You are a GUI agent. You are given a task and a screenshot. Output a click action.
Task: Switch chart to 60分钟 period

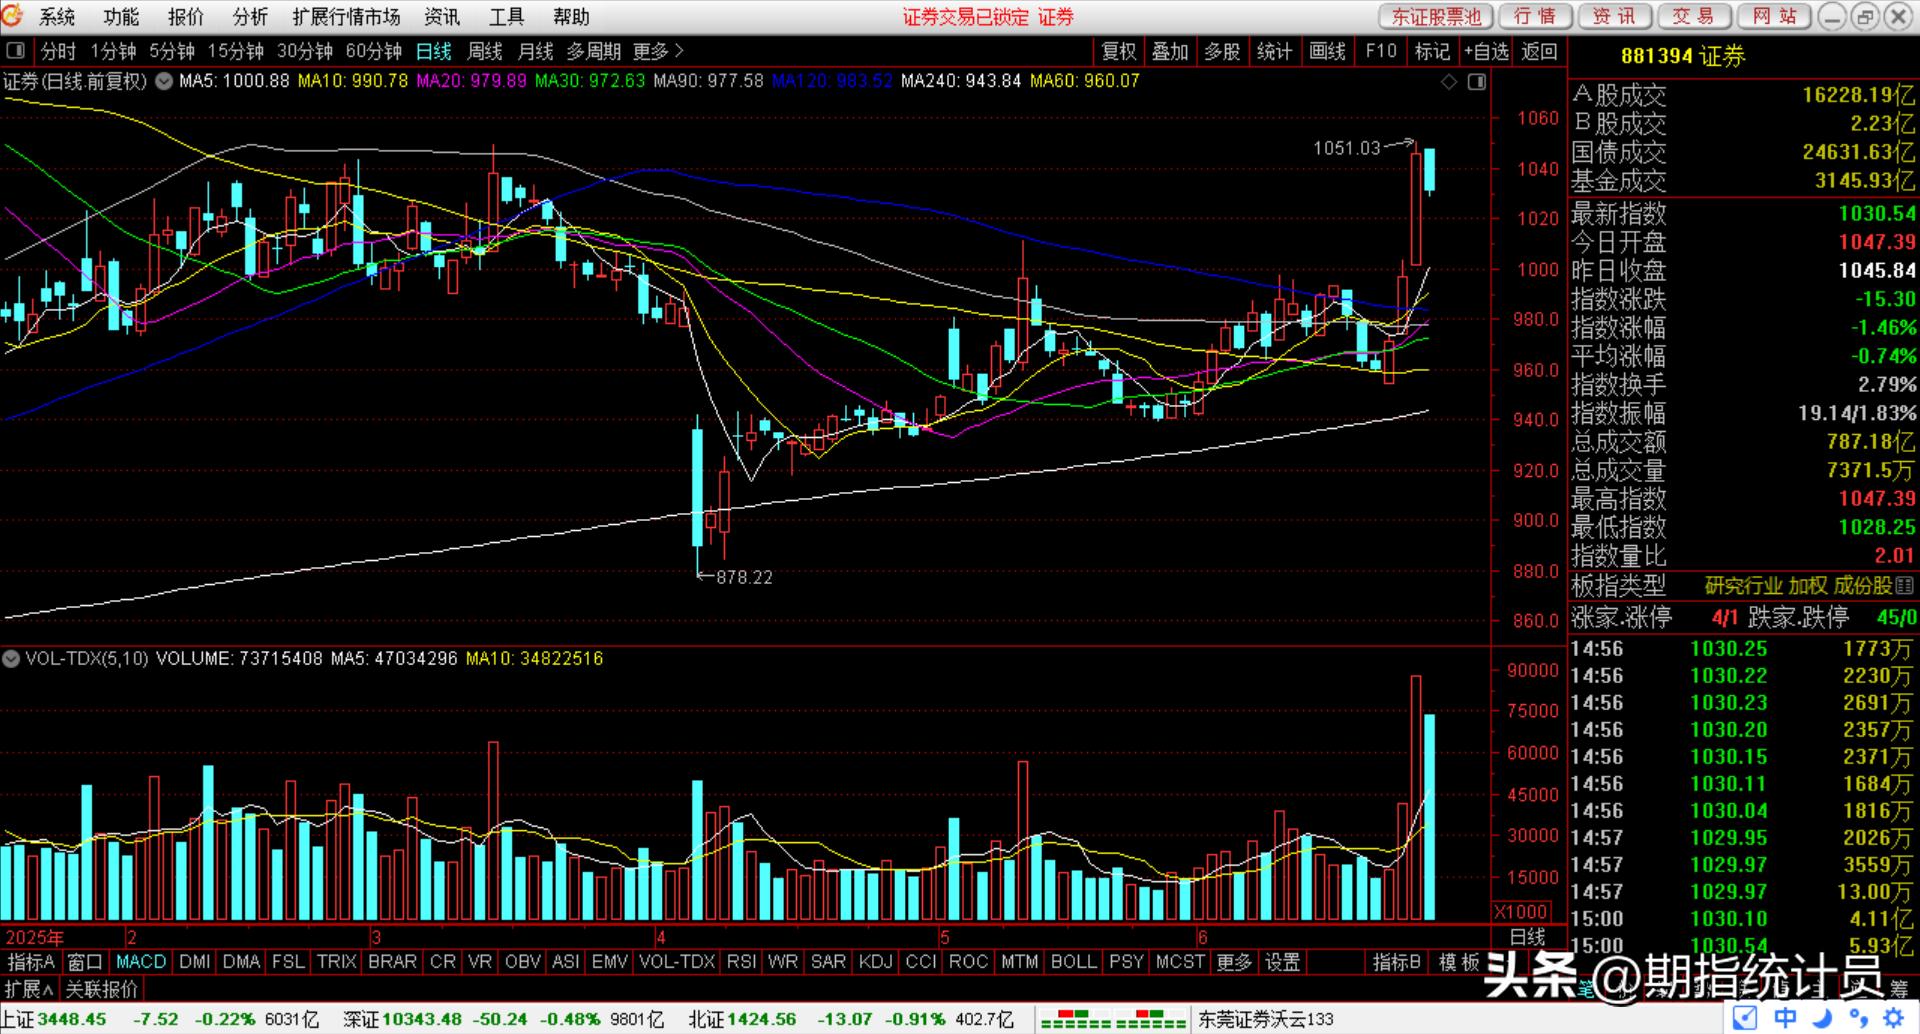(373, 51)
